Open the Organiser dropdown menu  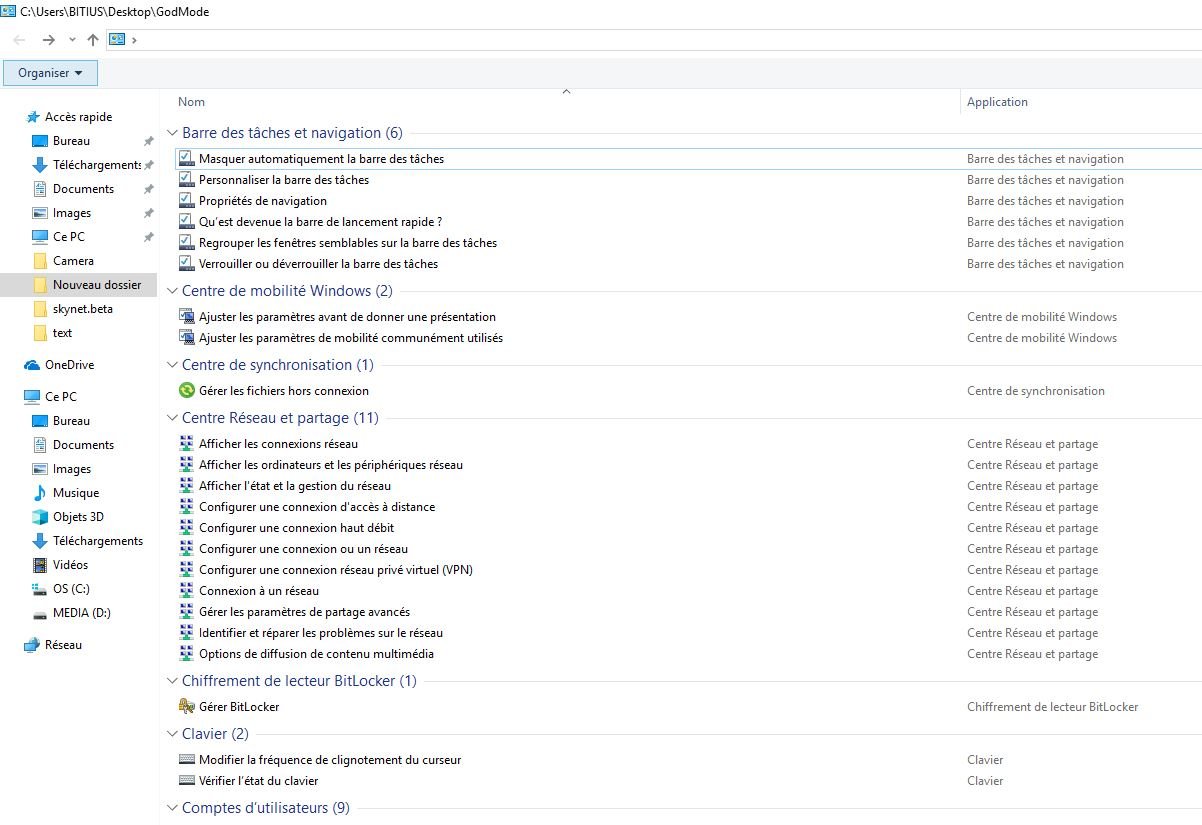tap(50, 73)
